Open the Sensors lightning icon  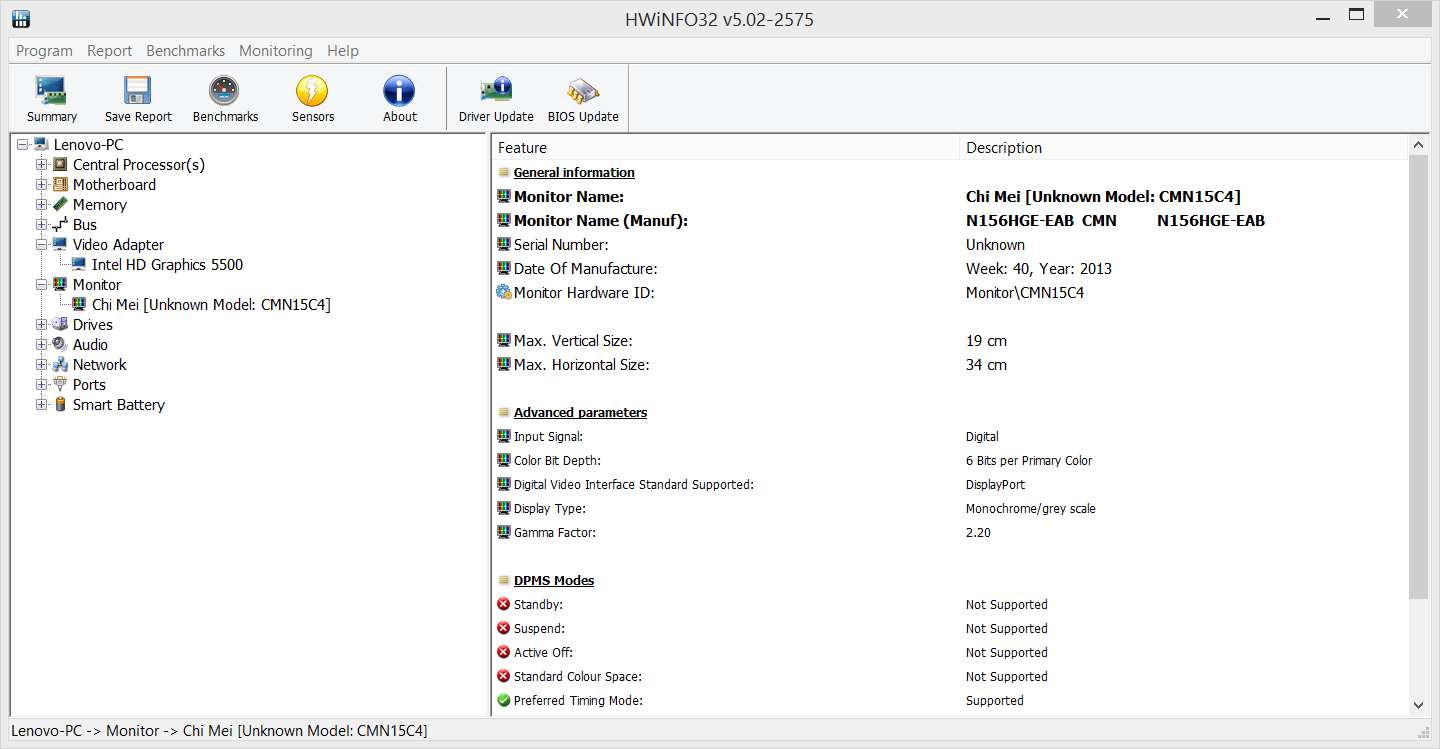click(312, 92)
